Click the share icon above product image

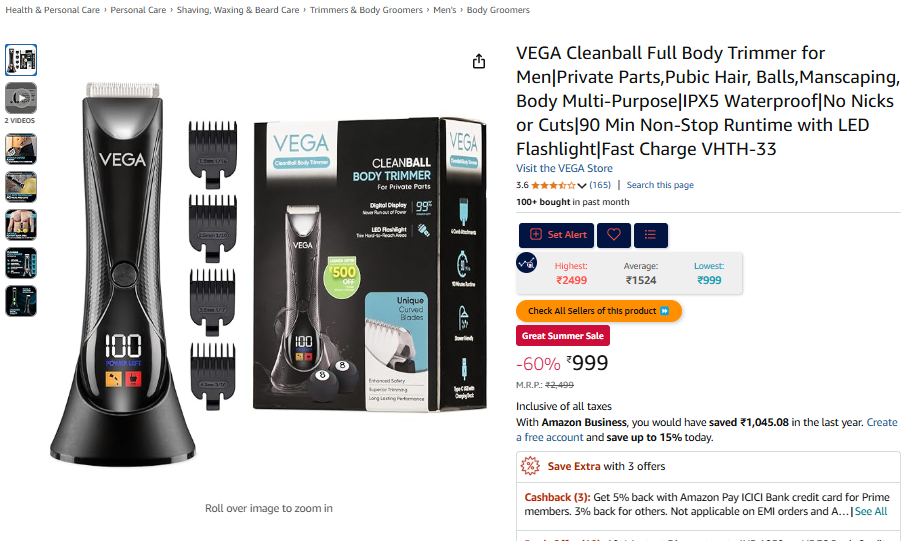point(478,61)
